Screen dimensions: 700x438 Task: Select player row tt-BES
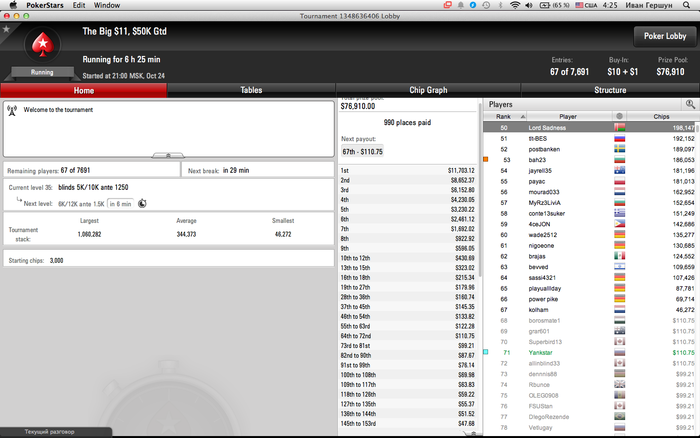(x=589, y=138)
